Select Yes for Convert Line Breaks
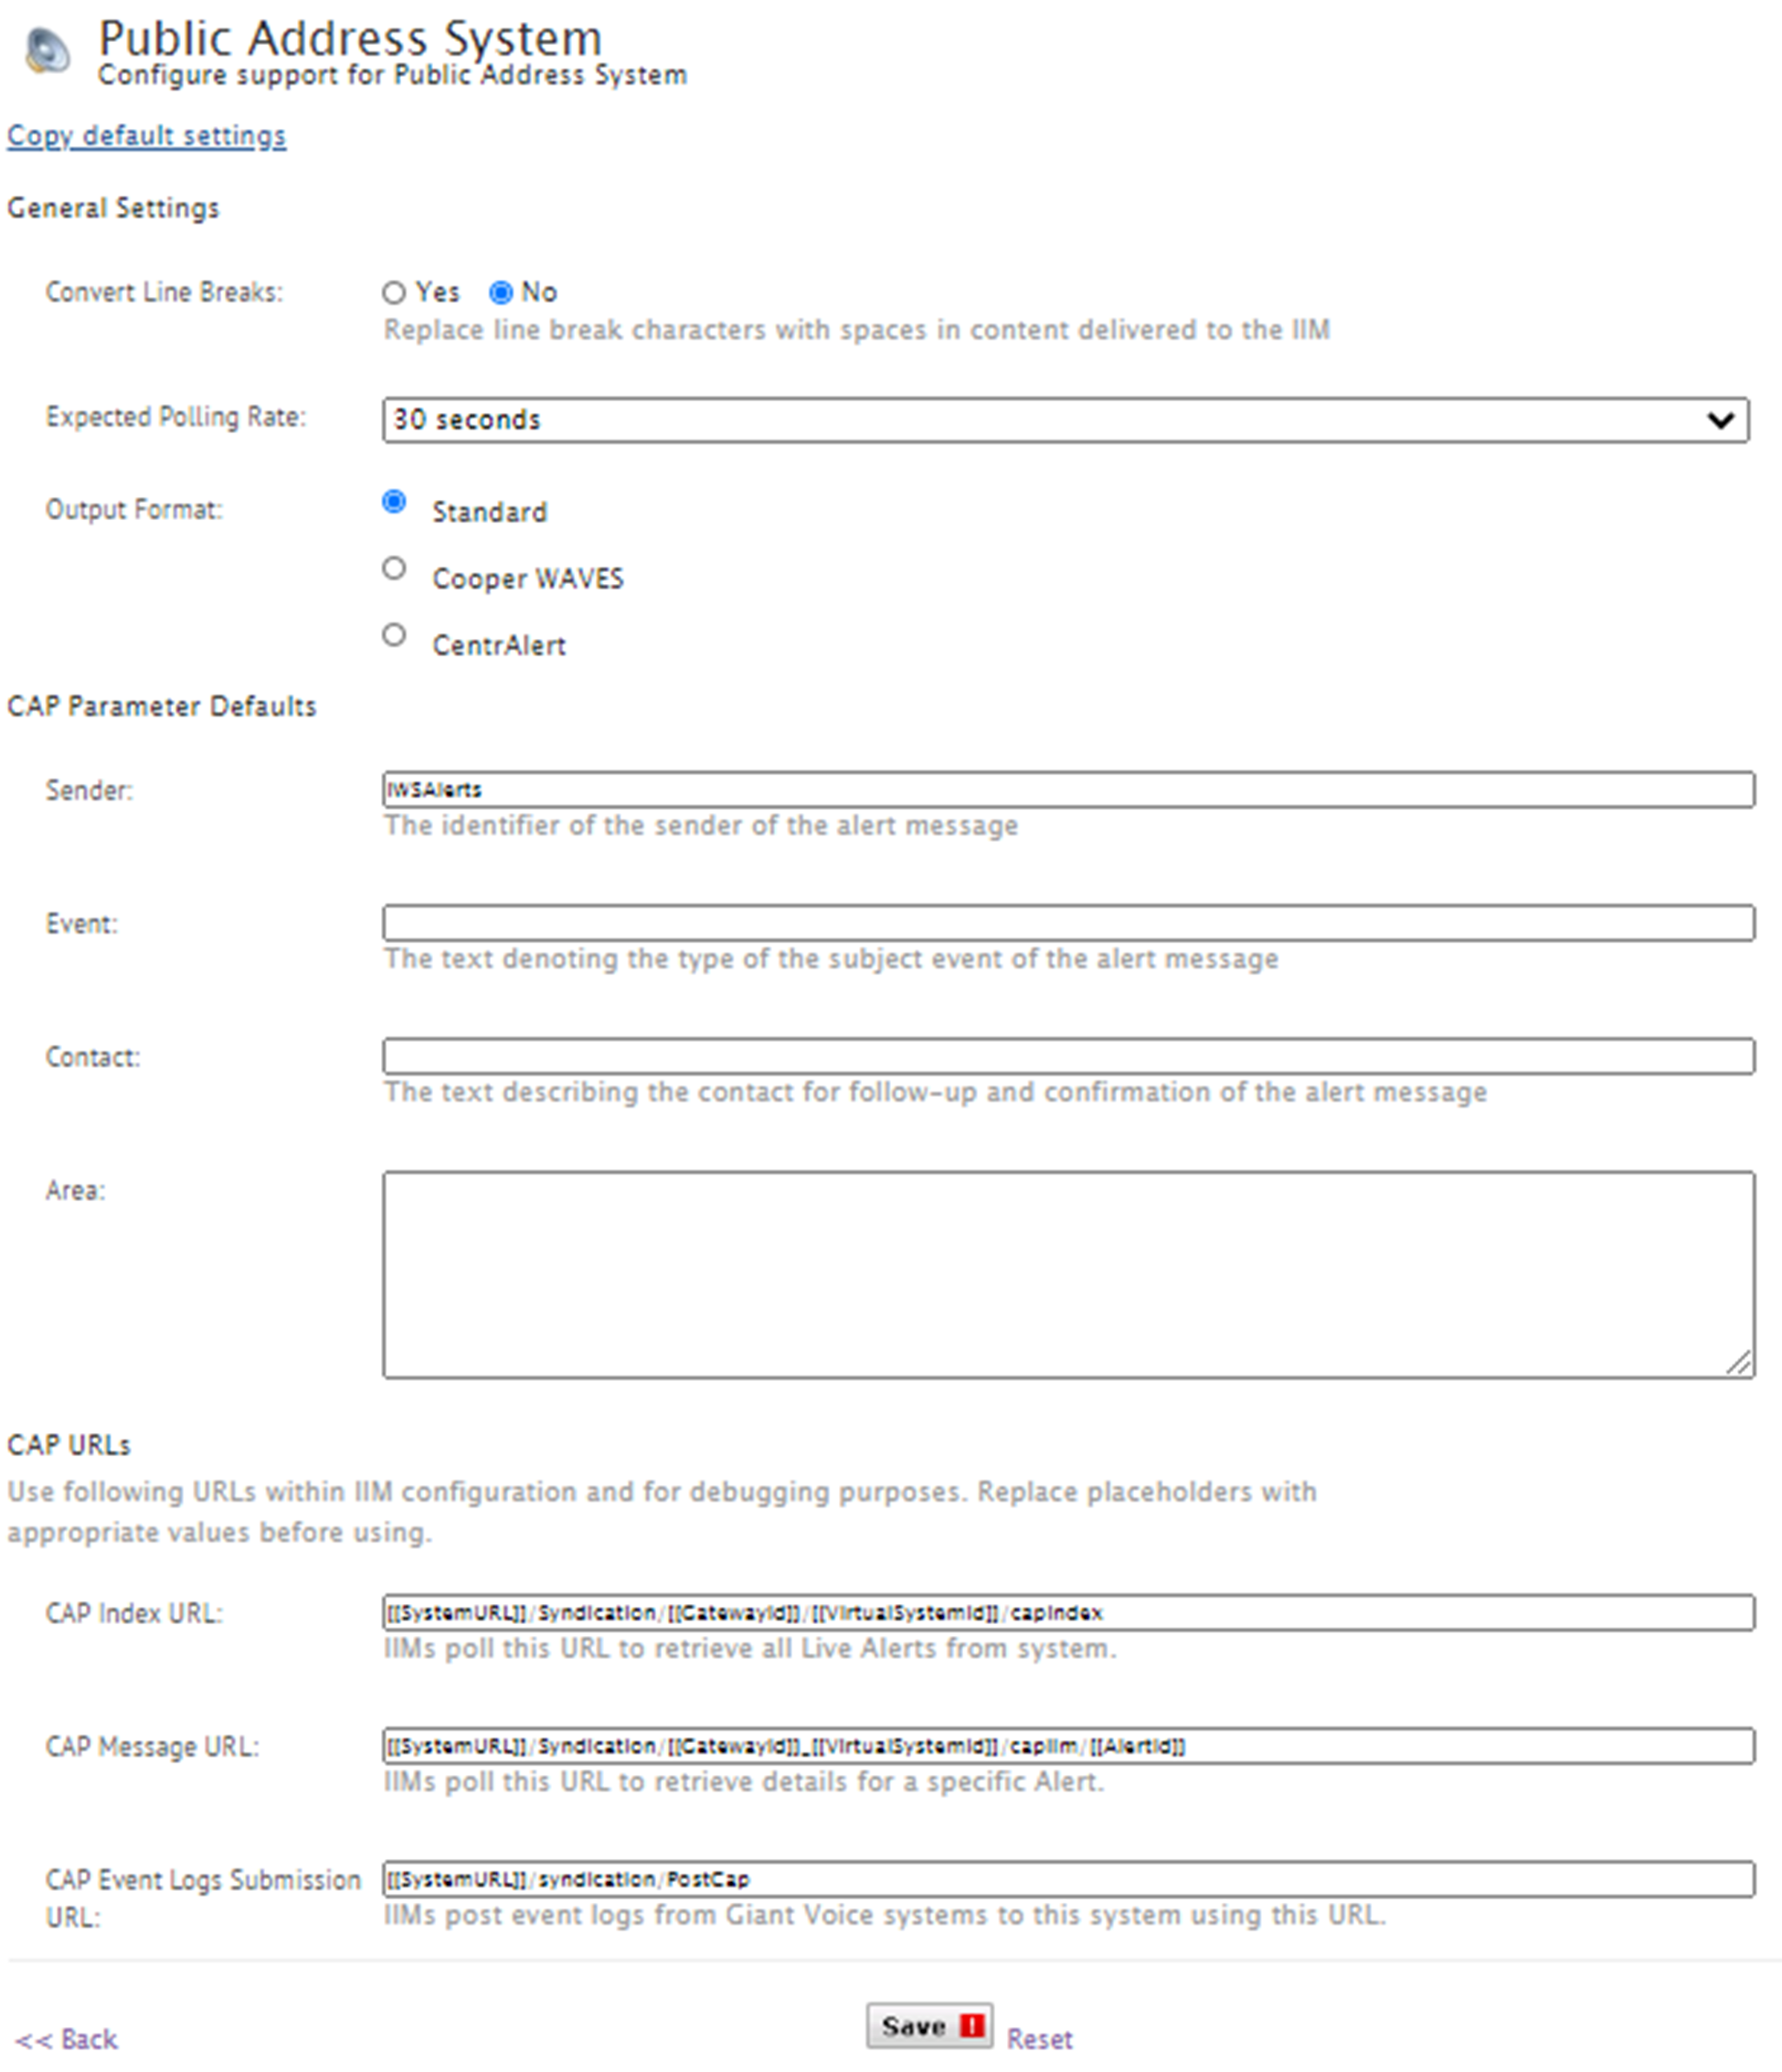 coord(394,292)
